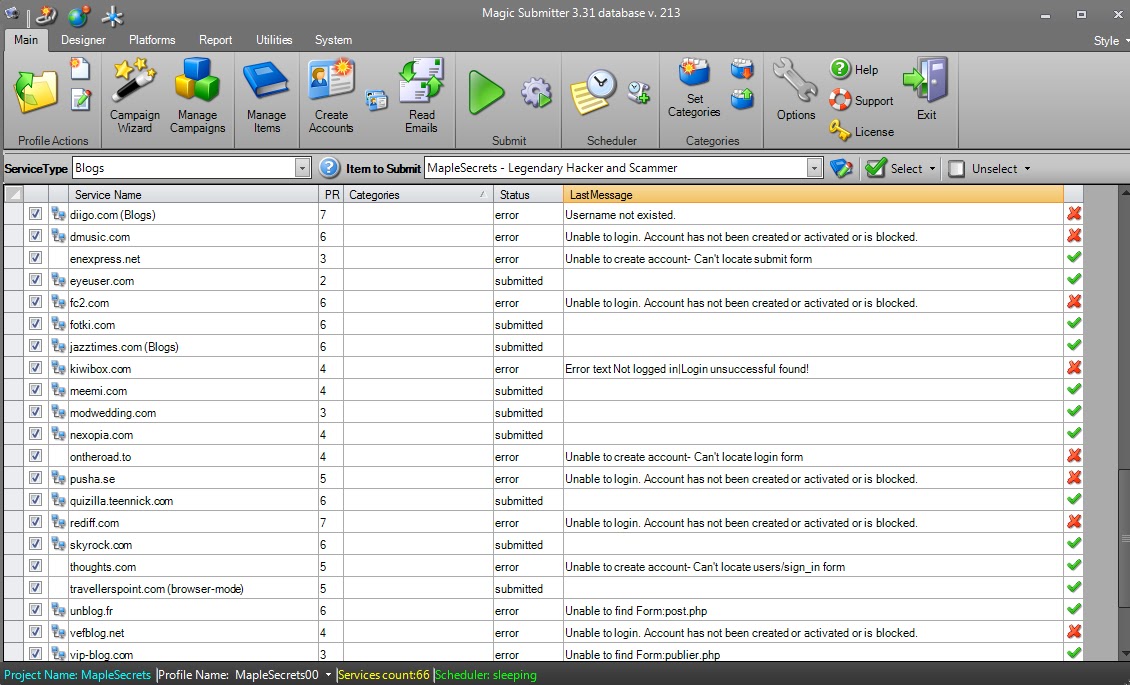The image size is (1130, 685).
Task: Click green check icon in eyeuser.com row
Action: pyautogui.click(x=1074, y=279)
